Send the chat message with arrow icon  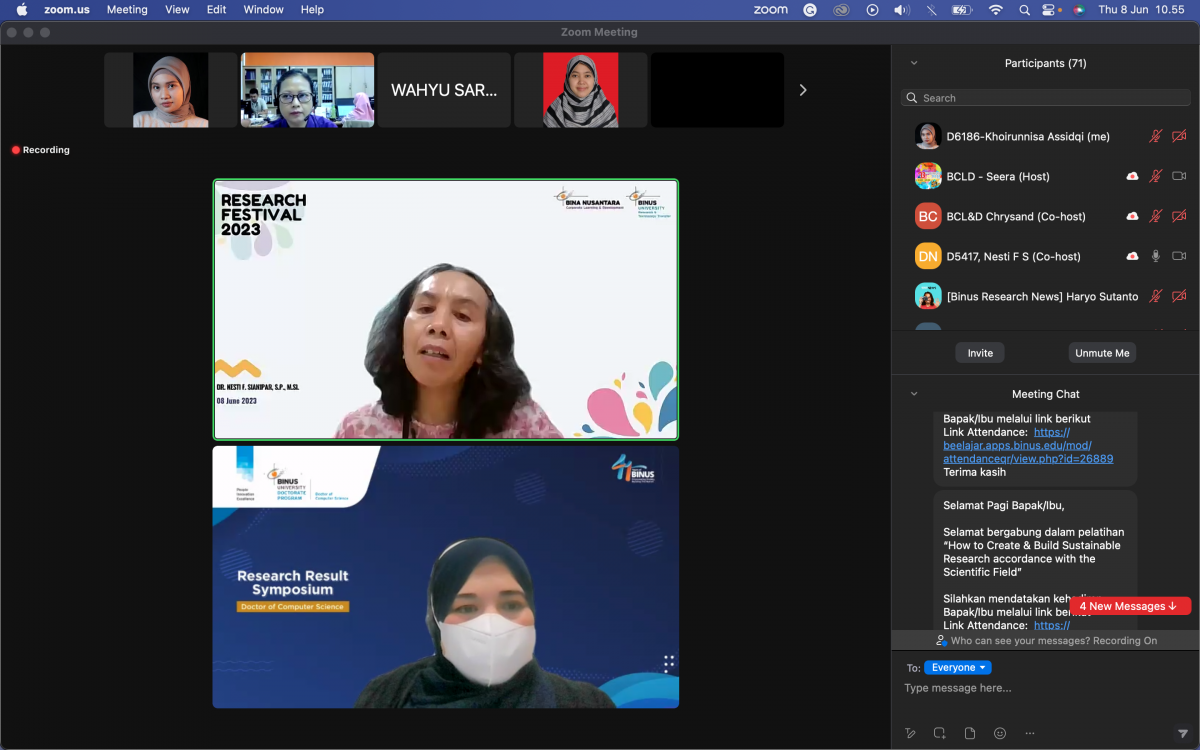[x=1183, y=733]
